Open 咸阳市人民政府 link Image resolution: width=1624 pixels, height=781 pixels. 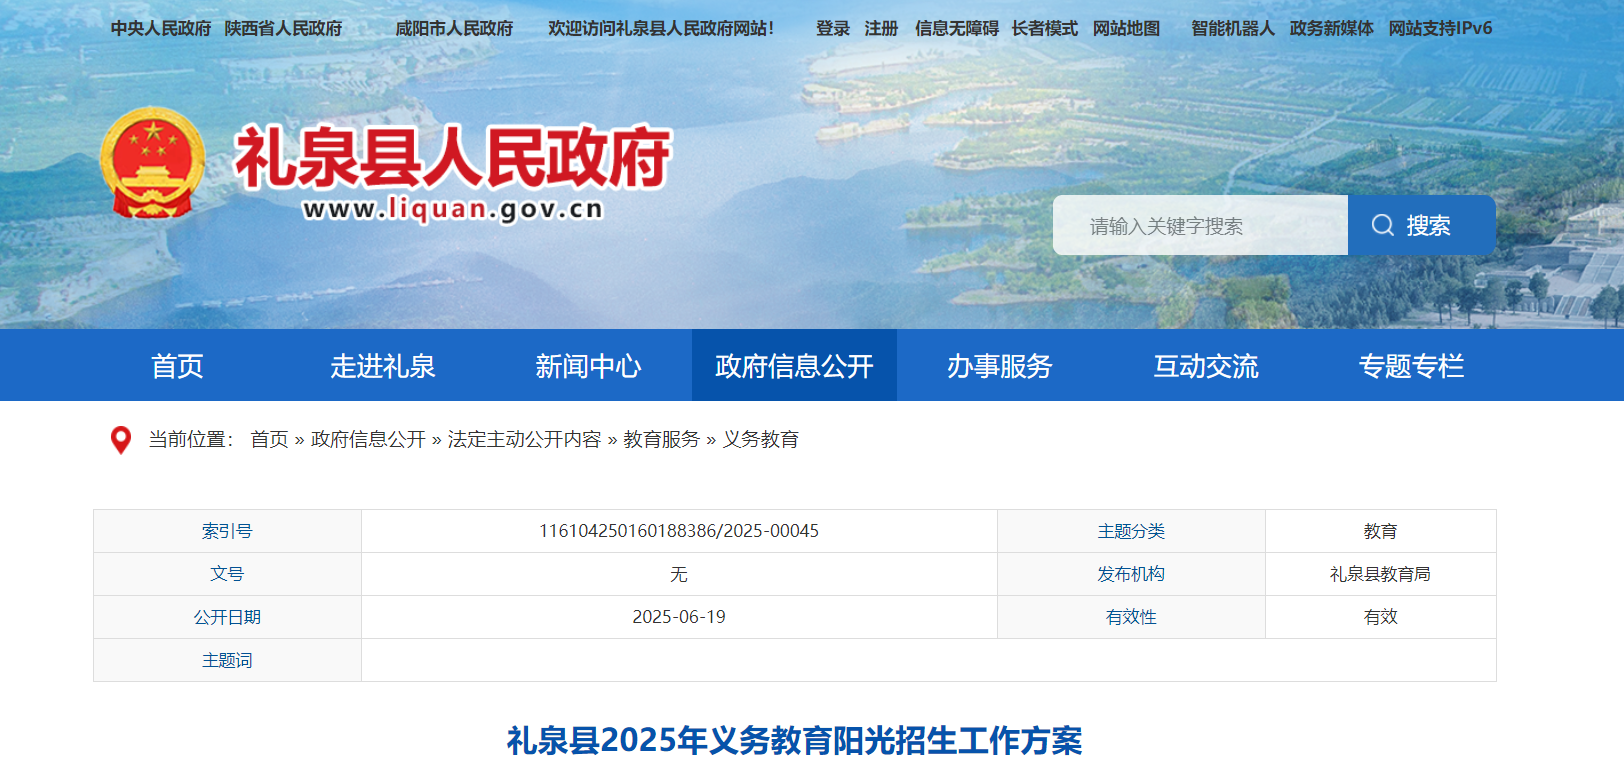454,28
